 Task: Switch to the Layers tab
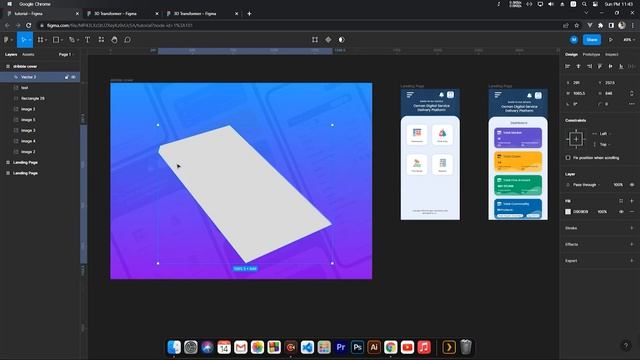11,54
